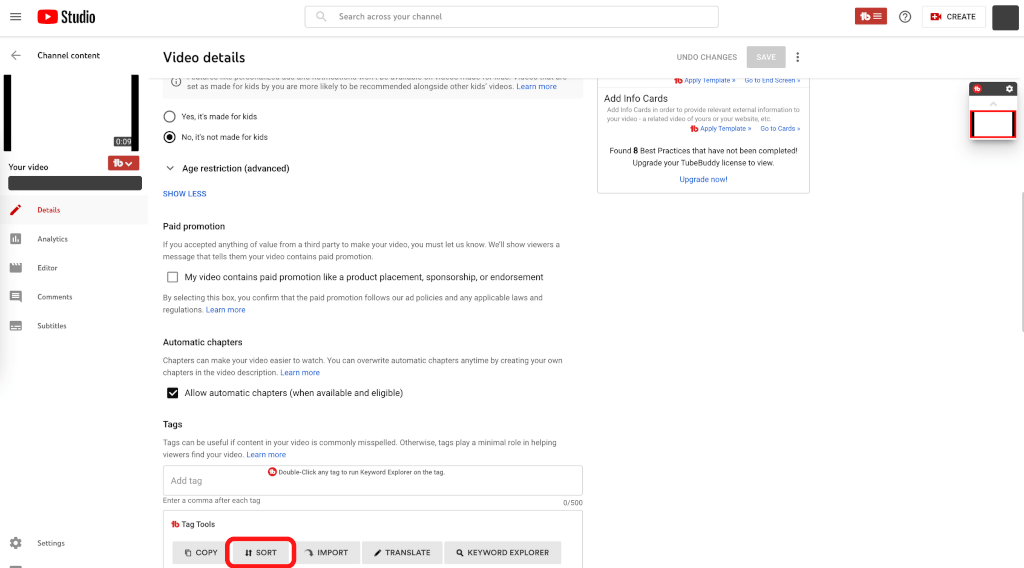The width and height of the screenshot is (1024, 568).
Task: Open the hamburger navigation menu
Action: [15, 16]
